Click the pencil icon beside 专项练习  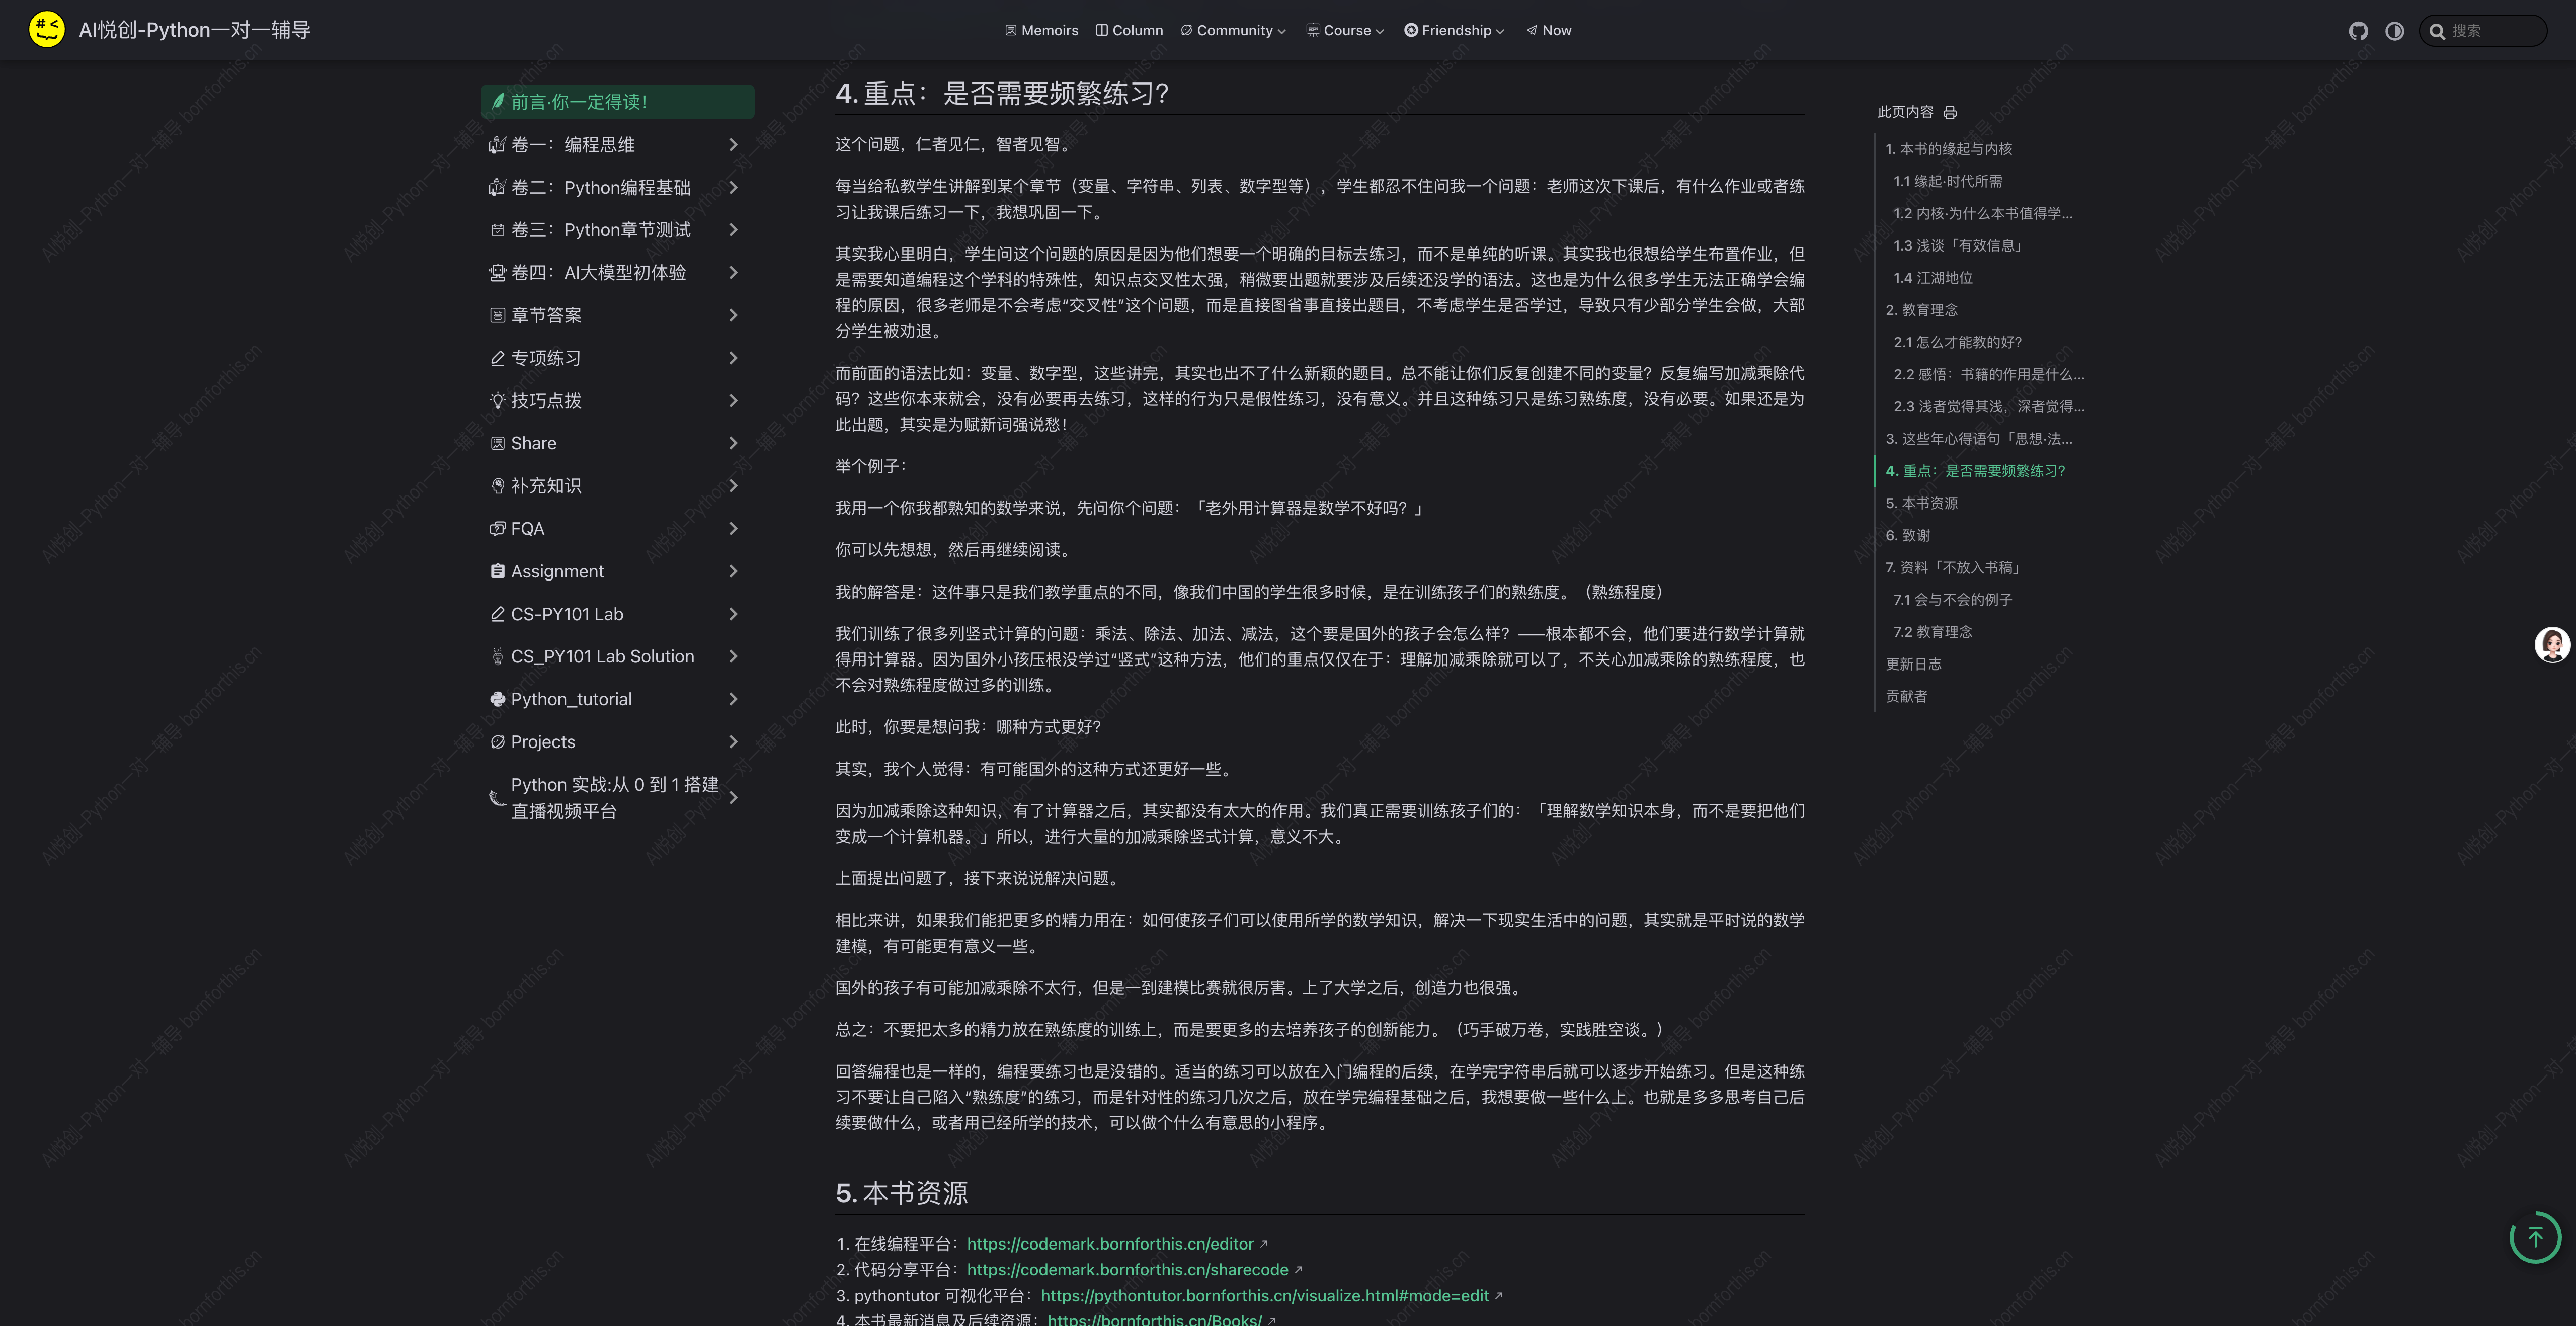click(x=497, y=358)
